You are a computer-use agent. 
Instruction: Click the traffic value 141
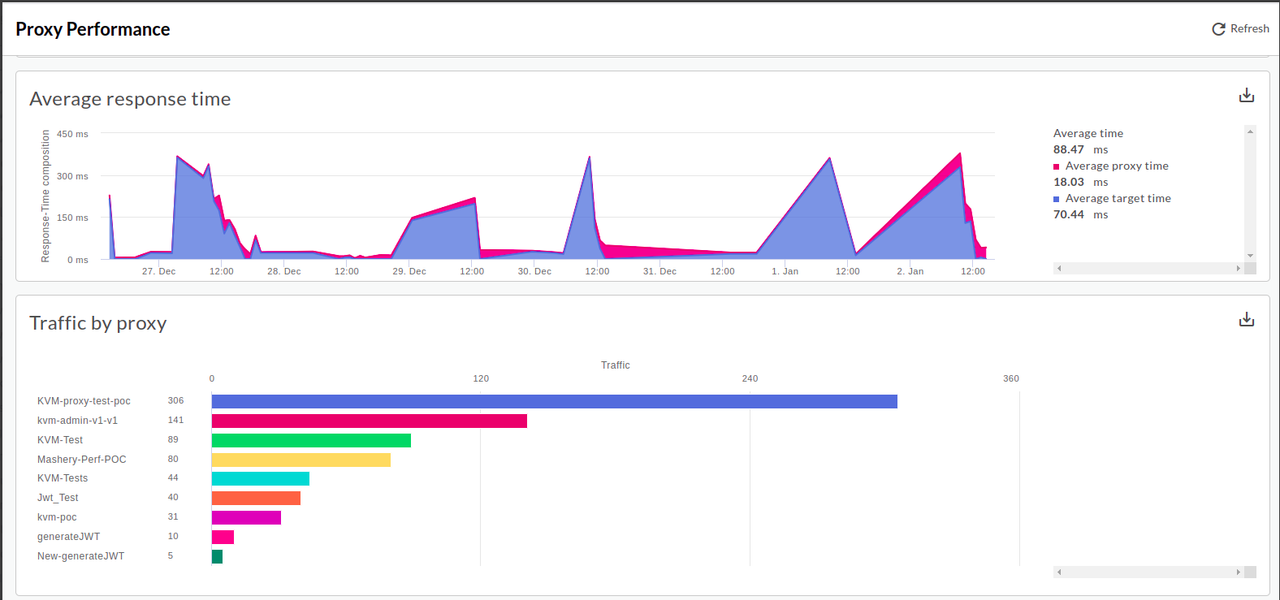(x=176, y=421)
